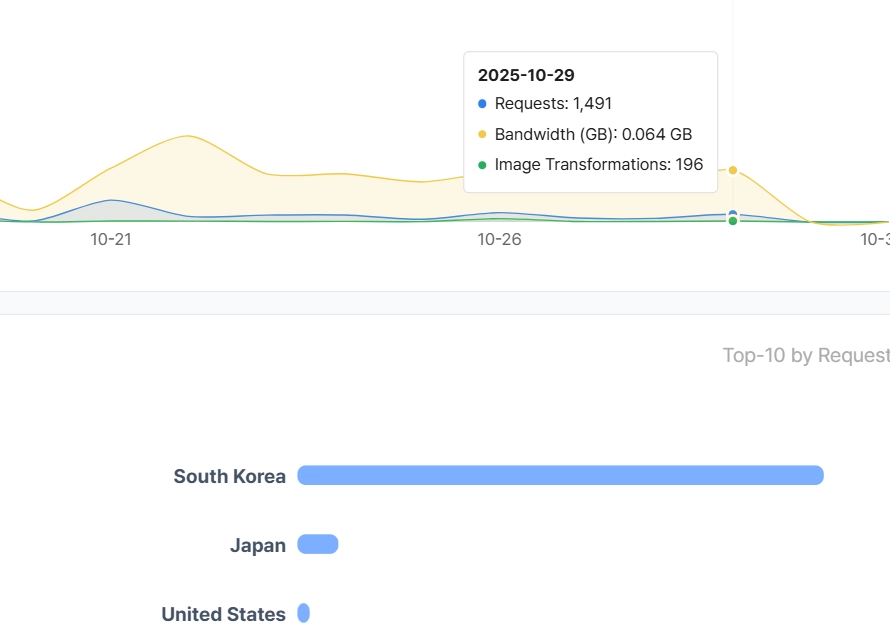Click the Japan country label

pyautogui.click(x=257, y=545)
